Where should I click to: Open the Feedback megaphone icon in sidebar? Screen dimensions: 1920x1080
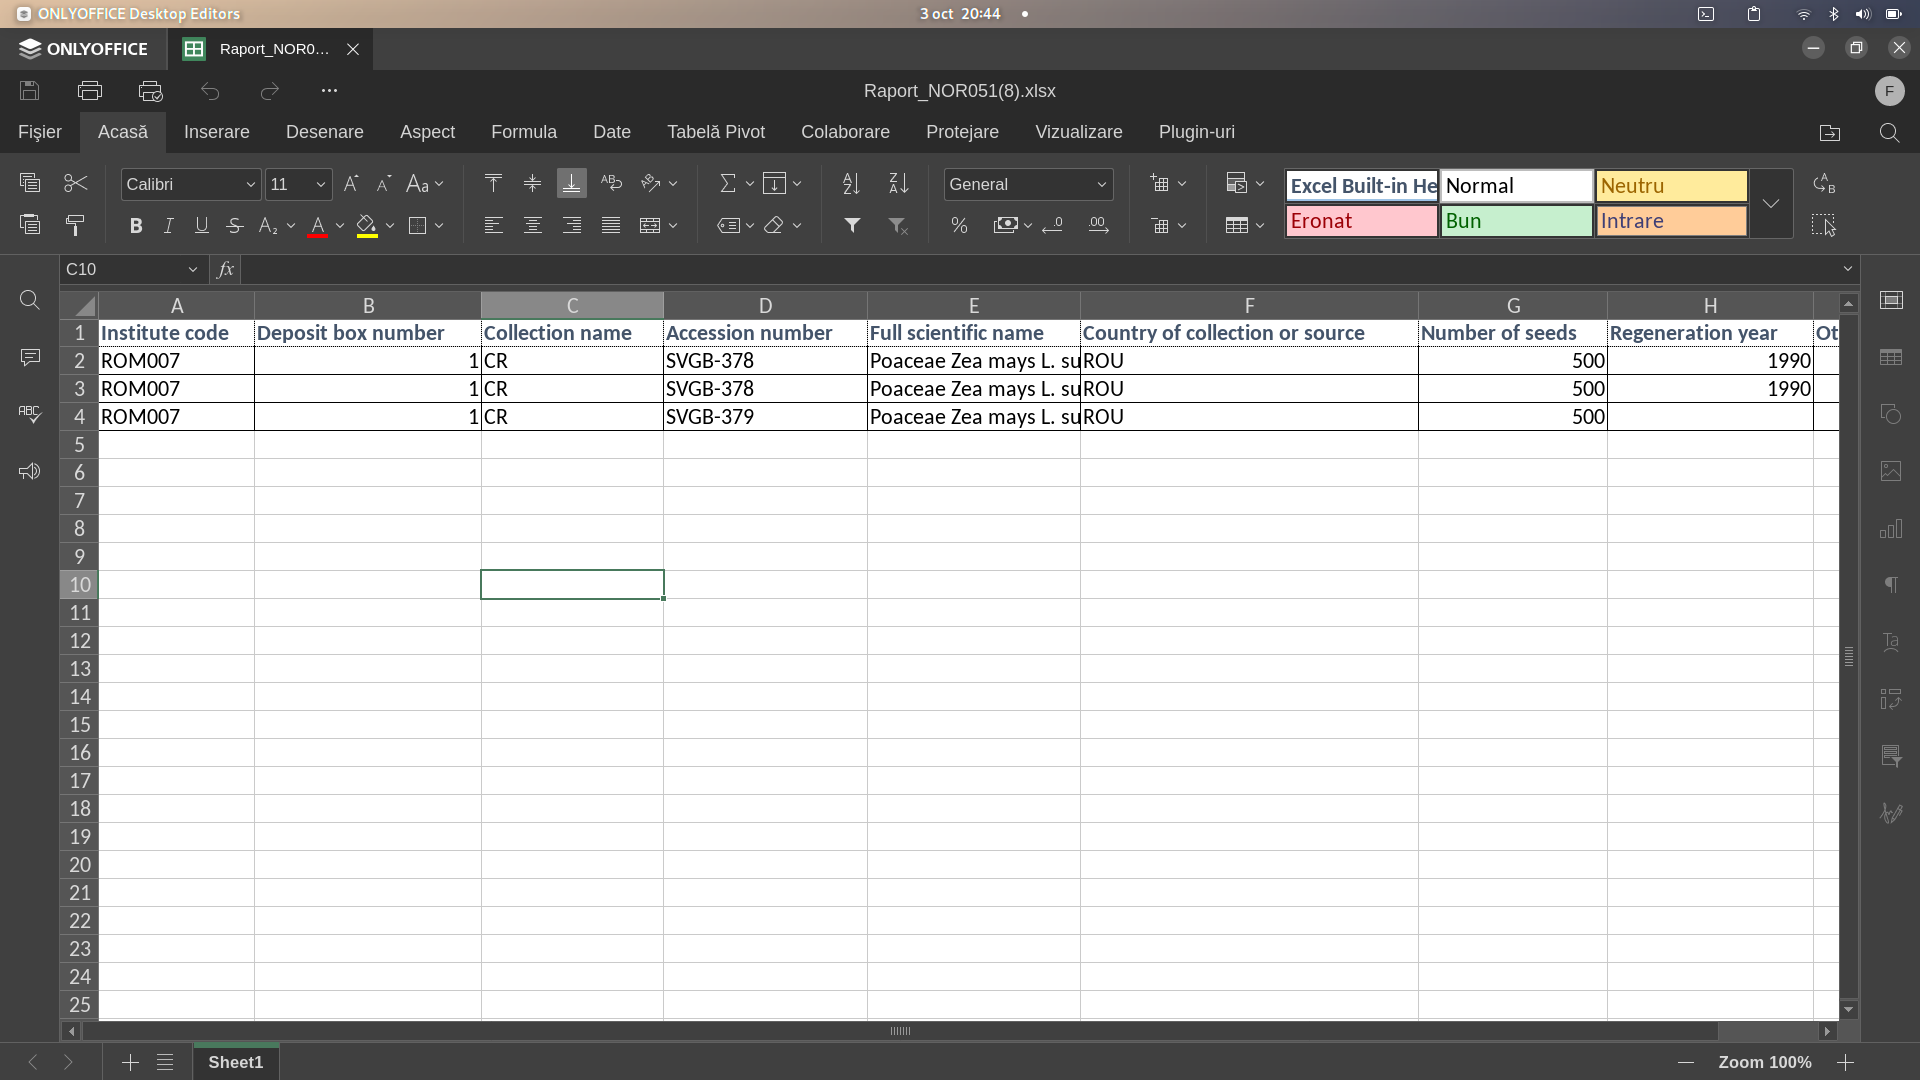(x=30, y=471)
